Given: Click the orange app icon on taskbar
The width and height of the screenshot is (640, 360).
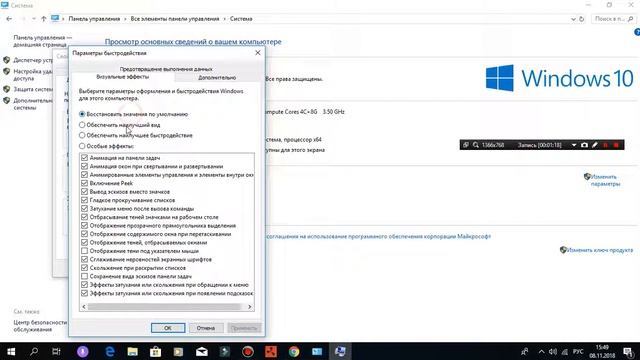Looking at the screenshot, I should (271, 351).
